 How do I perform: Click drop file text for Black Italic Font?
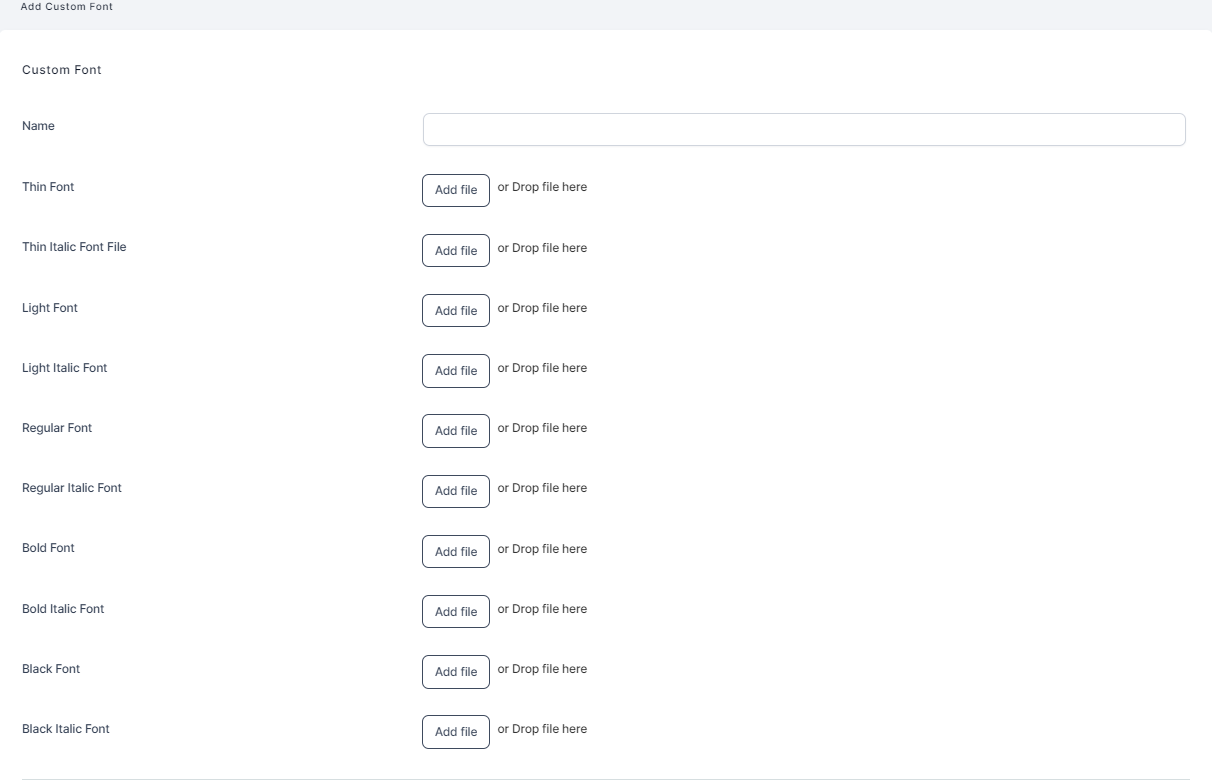click(x=542, y=729)
